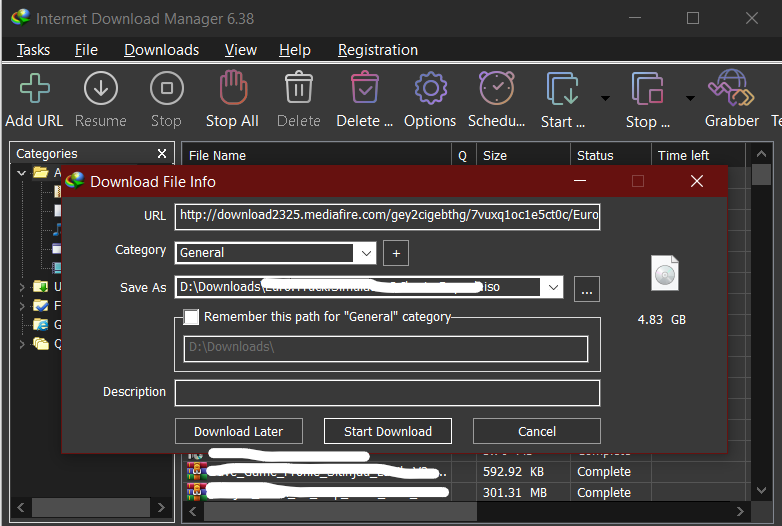
Task: Open Start Queue dropdown arrow
Action: (x=605, y=98)
